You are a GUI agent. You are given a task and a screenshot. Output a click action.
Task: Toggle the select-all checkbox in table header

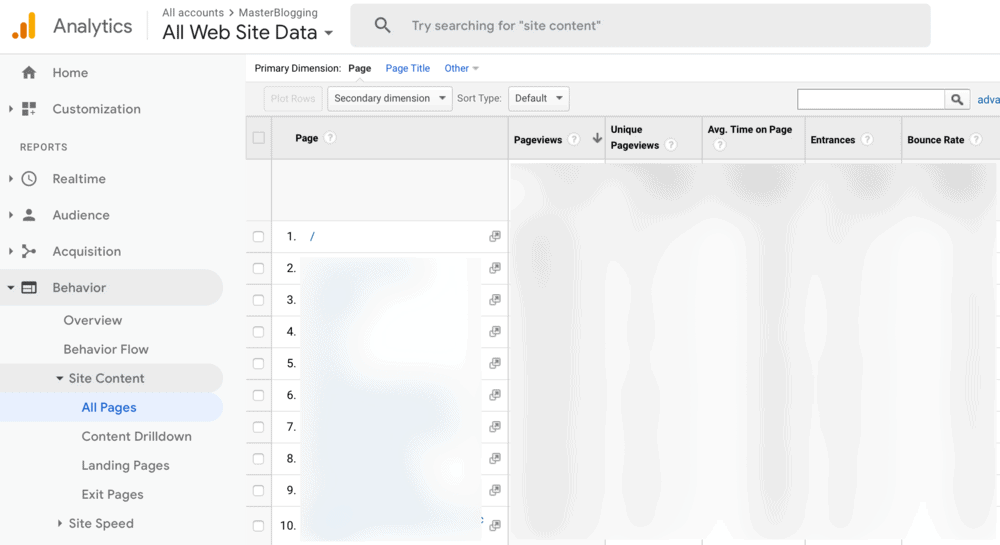258,138
